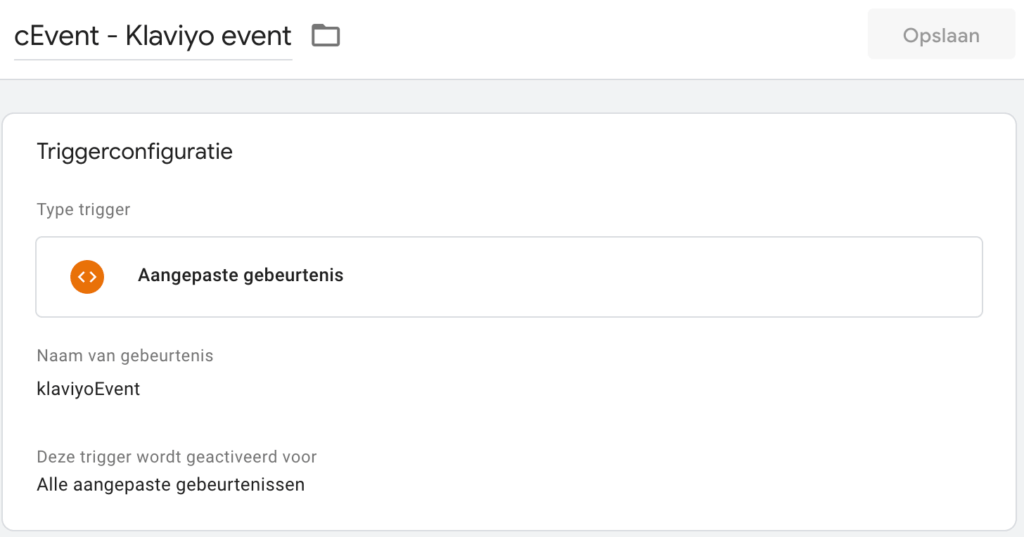Click the Triggerconfiguratie heading

[x=134, y=152]
